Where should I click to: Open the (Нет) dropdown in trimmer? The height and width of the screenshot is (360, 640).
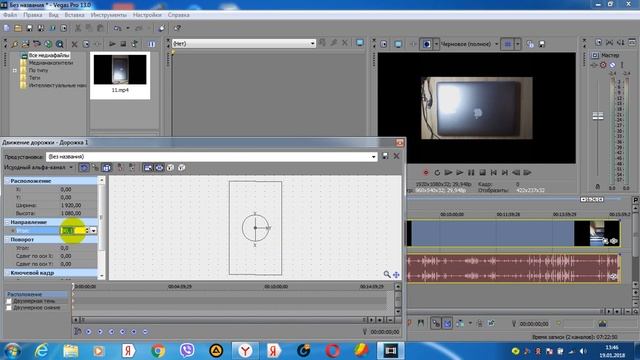(312, 43)
